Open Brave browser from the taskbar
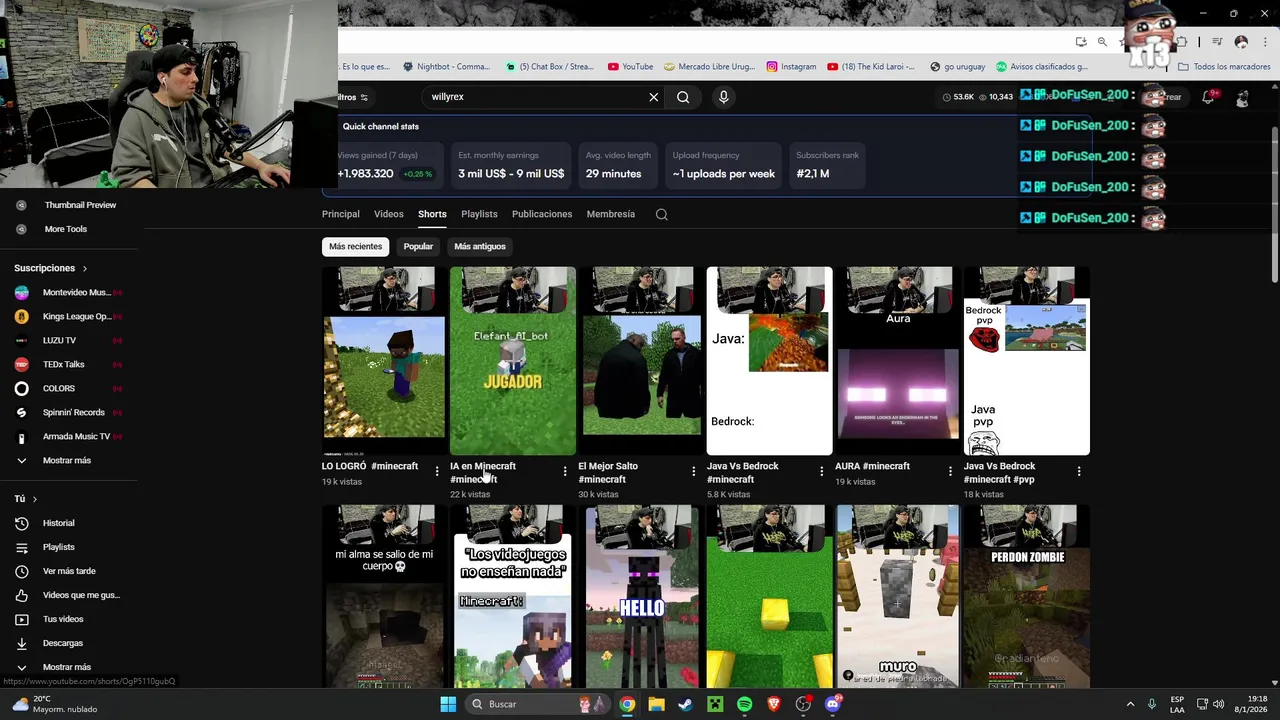 (774, 704)
